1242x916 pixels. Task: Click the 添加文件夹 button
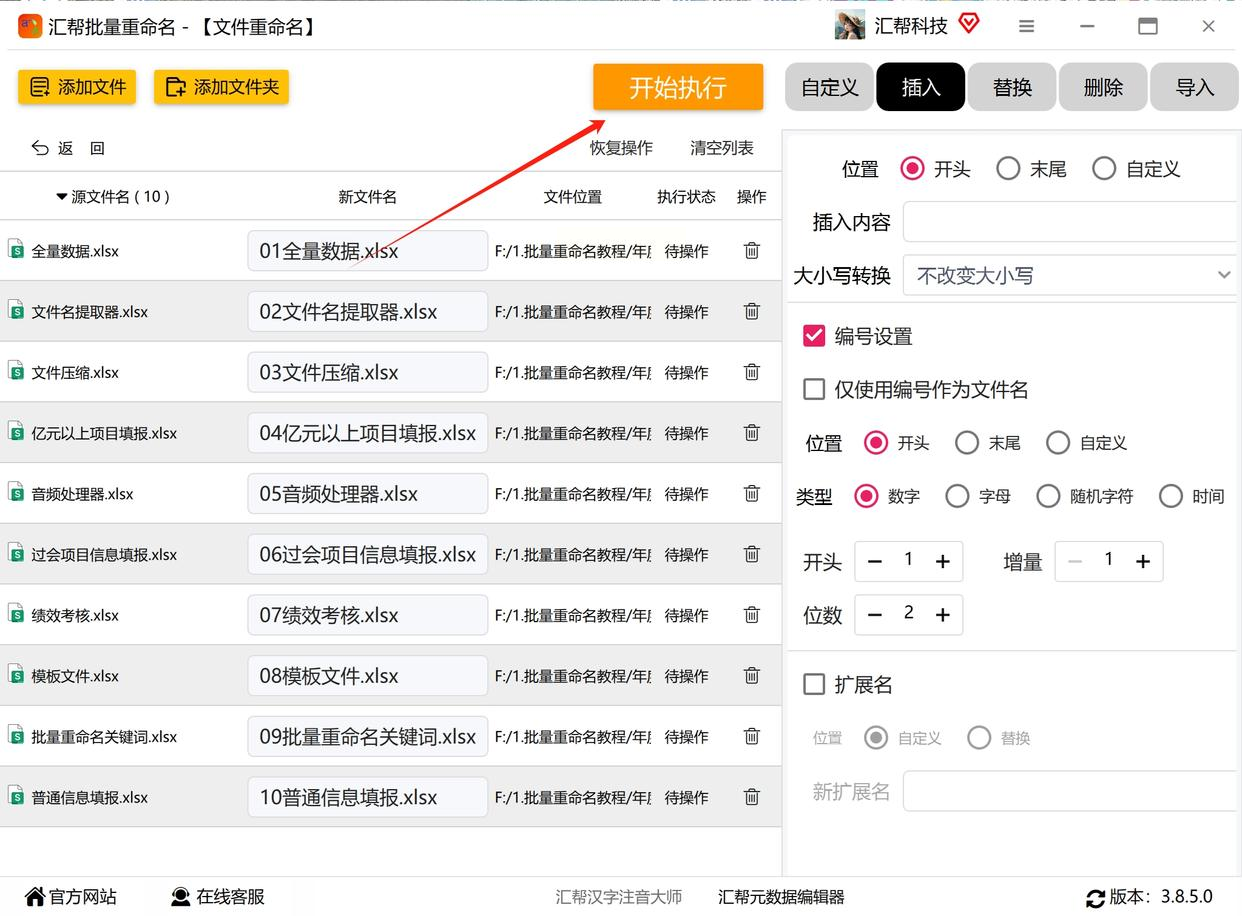point(221,87)
